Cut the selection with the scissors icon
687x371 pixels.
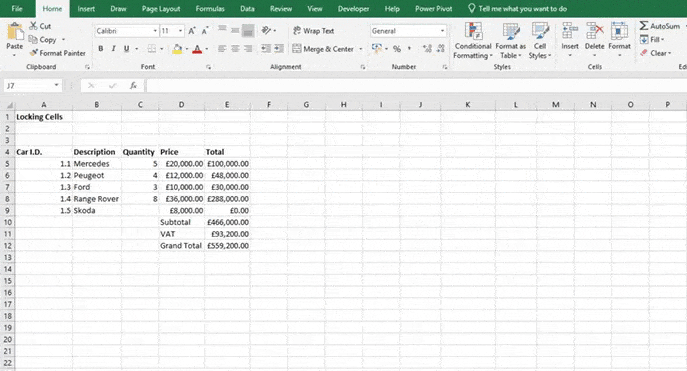coord(33,26)
